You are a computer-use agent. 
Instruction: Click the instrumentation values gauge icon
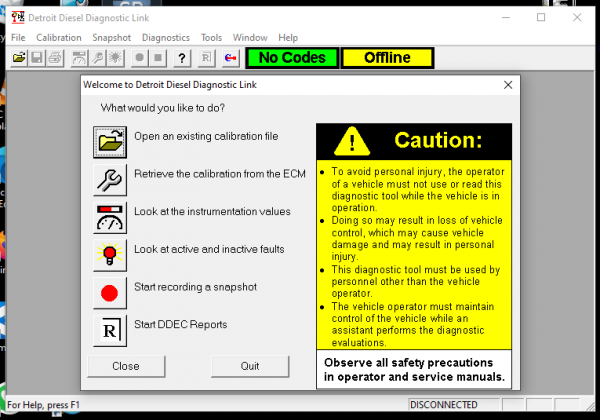coord(110,217)
